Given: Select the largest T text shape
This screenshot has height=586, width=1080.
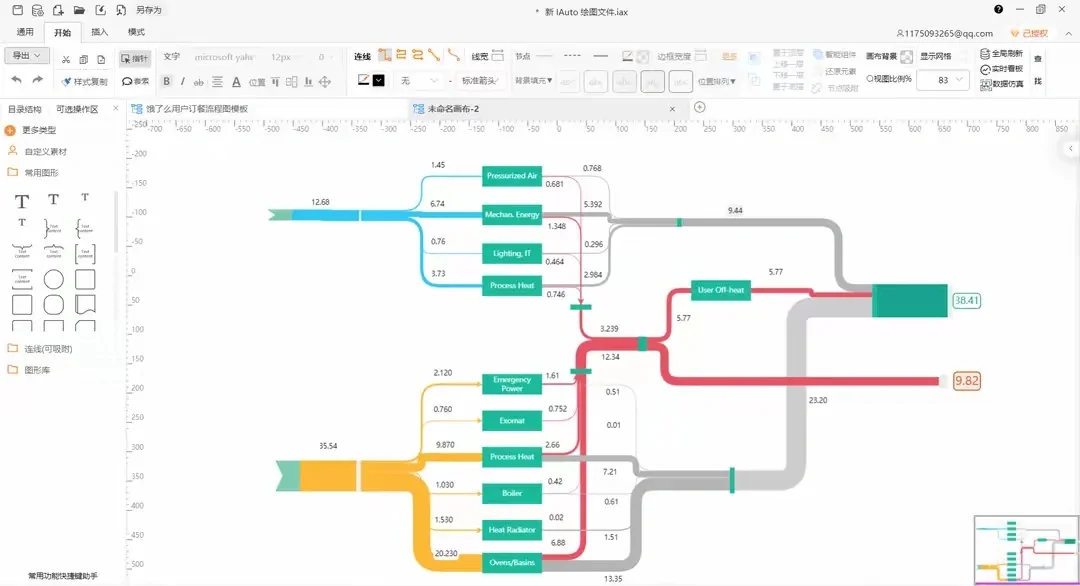Looking at the screenshot, I should click(x=22, y=201).
